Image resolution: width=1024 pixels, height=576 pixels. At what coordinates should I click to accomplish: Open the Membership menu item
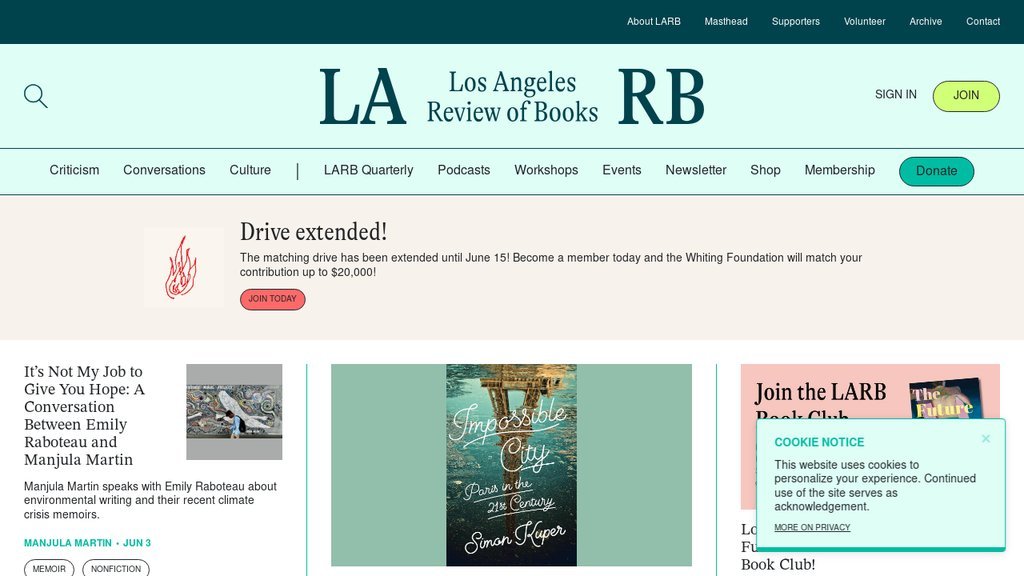tap(839, 170)
